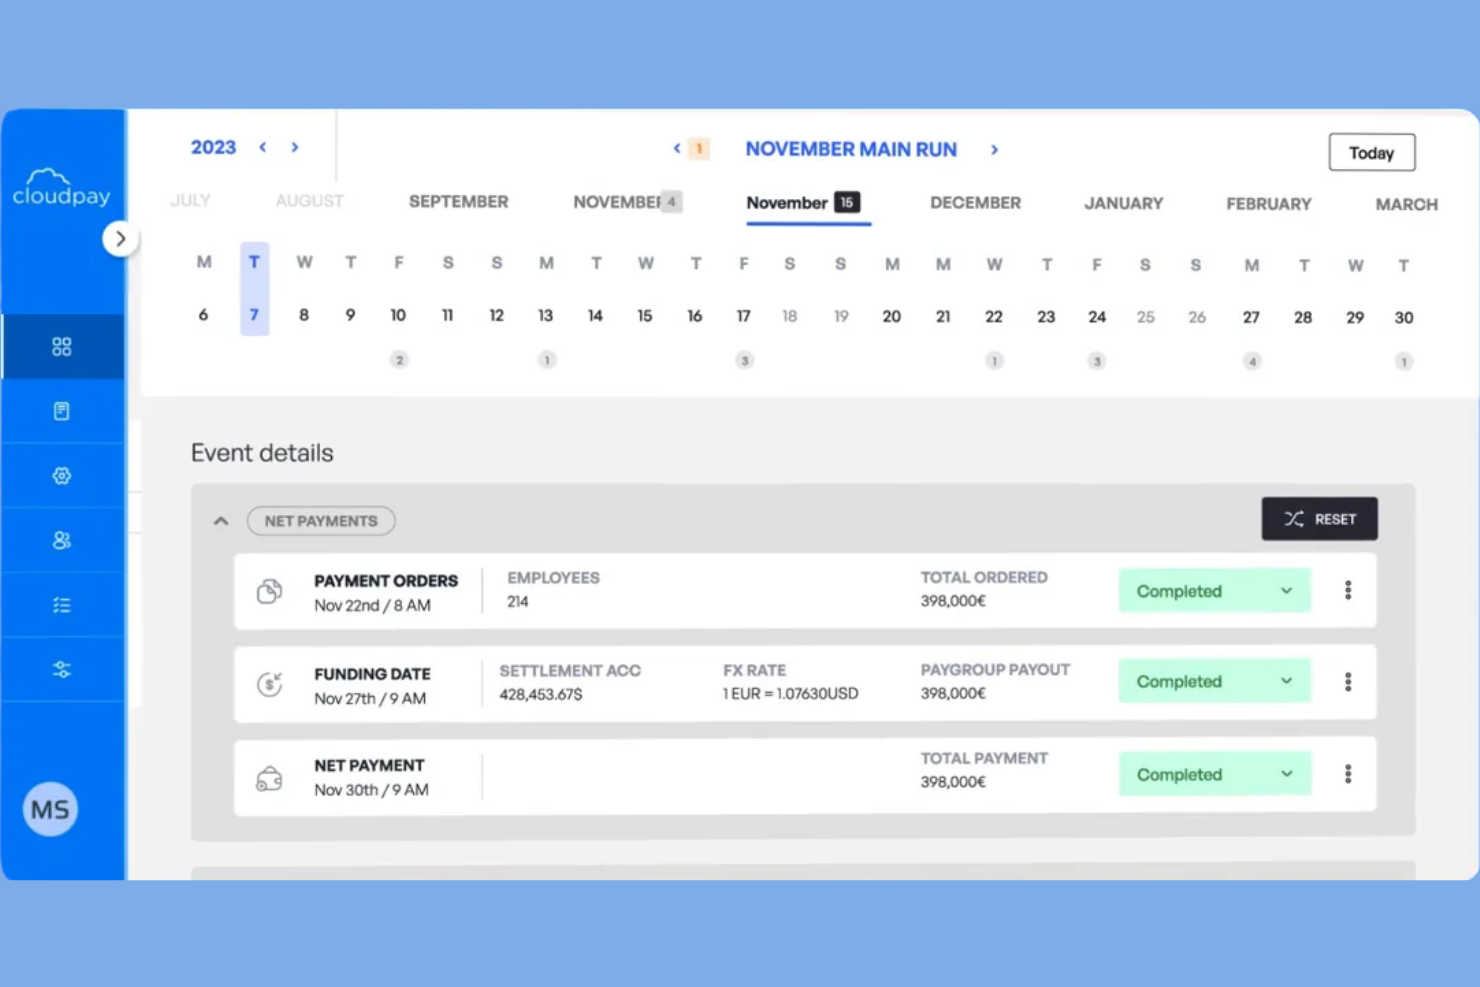Select the AUGUST month tab

[309, 201]
